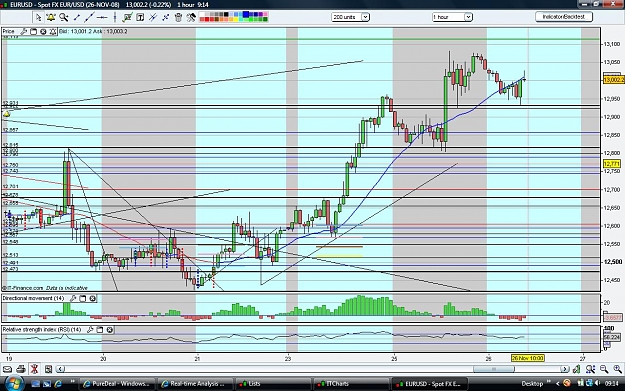The width and height of the screenshot is (625, 391).
Task: Click the scrollbar left arrow
Action: click(x=60, y=369)
